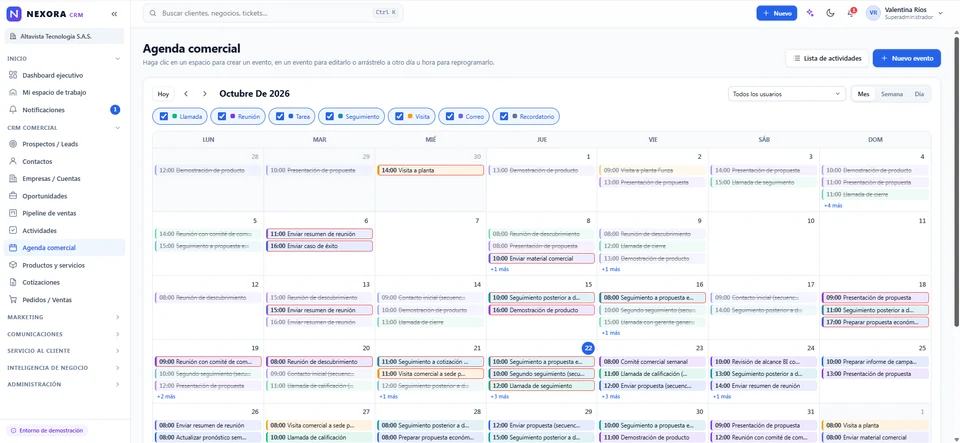Click the Nexora CRM logo icon

point(13,13)
